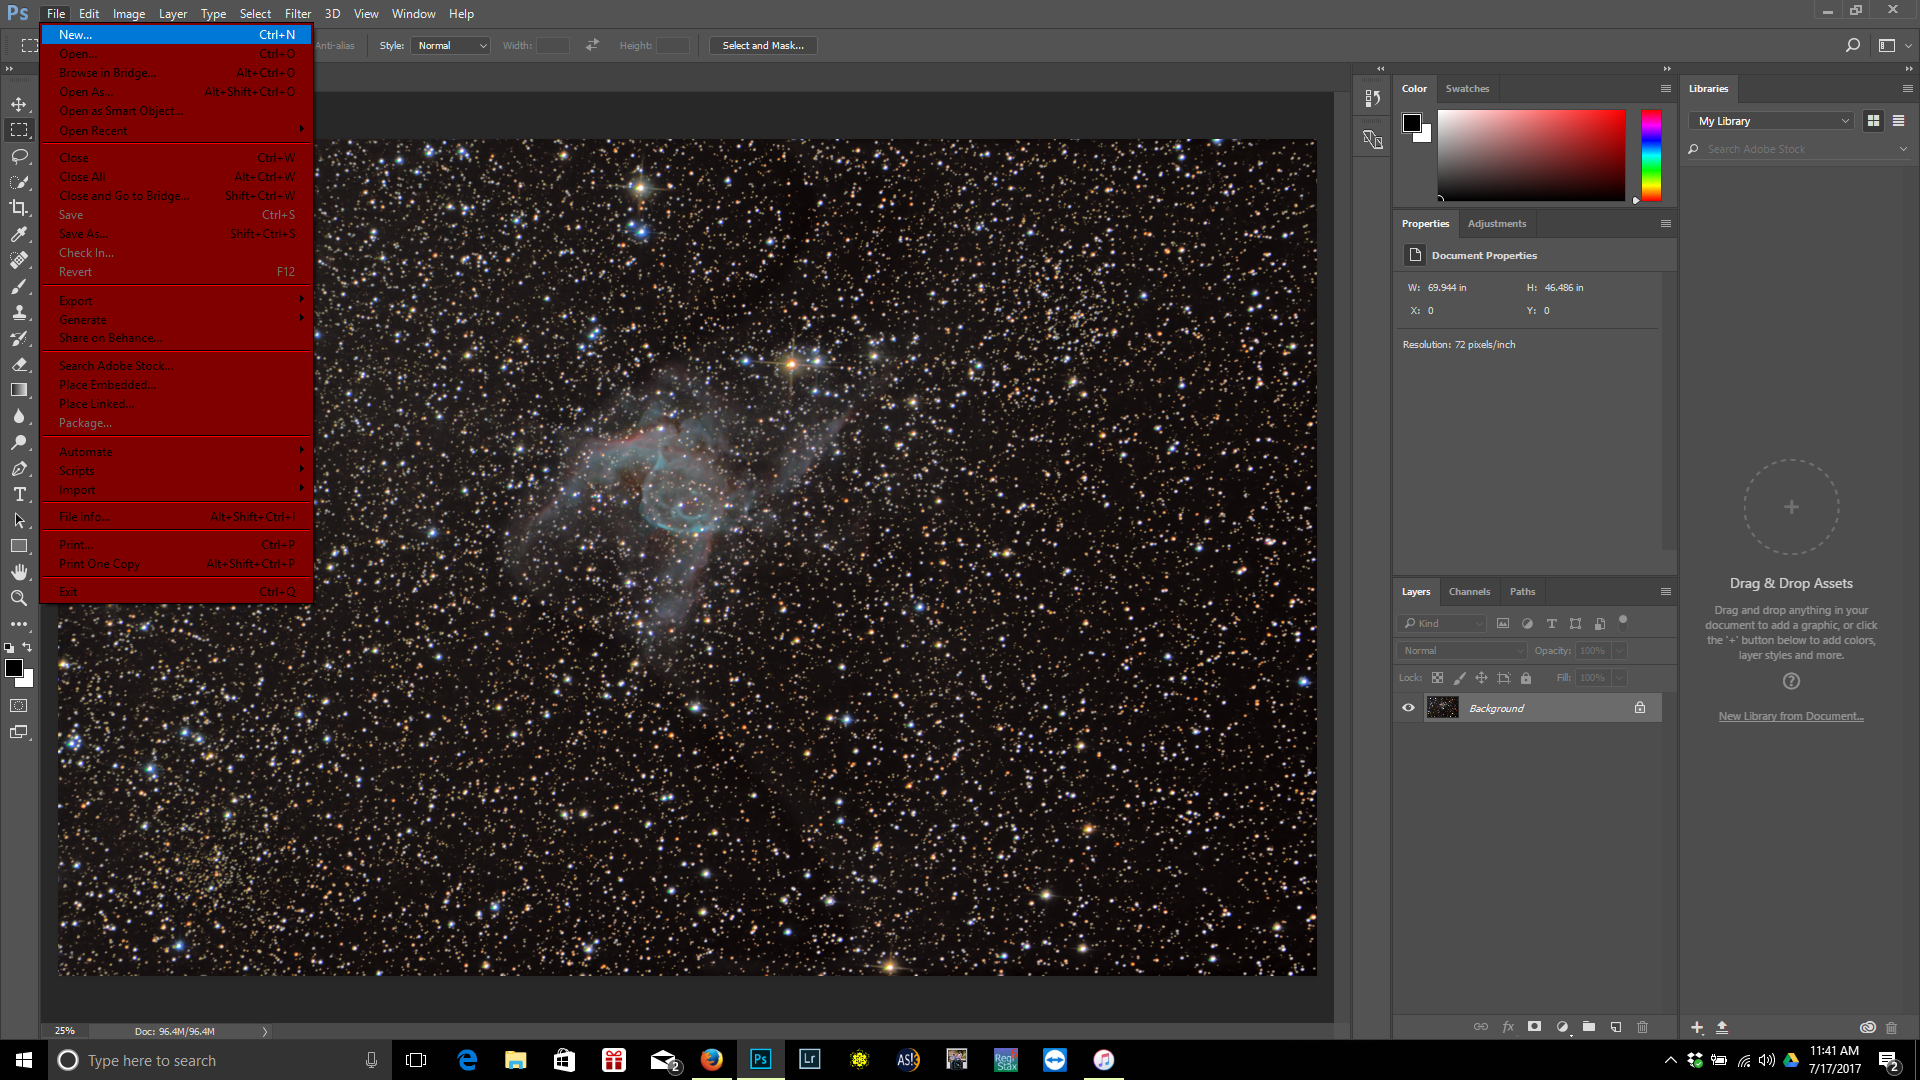Switch to the Channels tab

[1469, 592]
